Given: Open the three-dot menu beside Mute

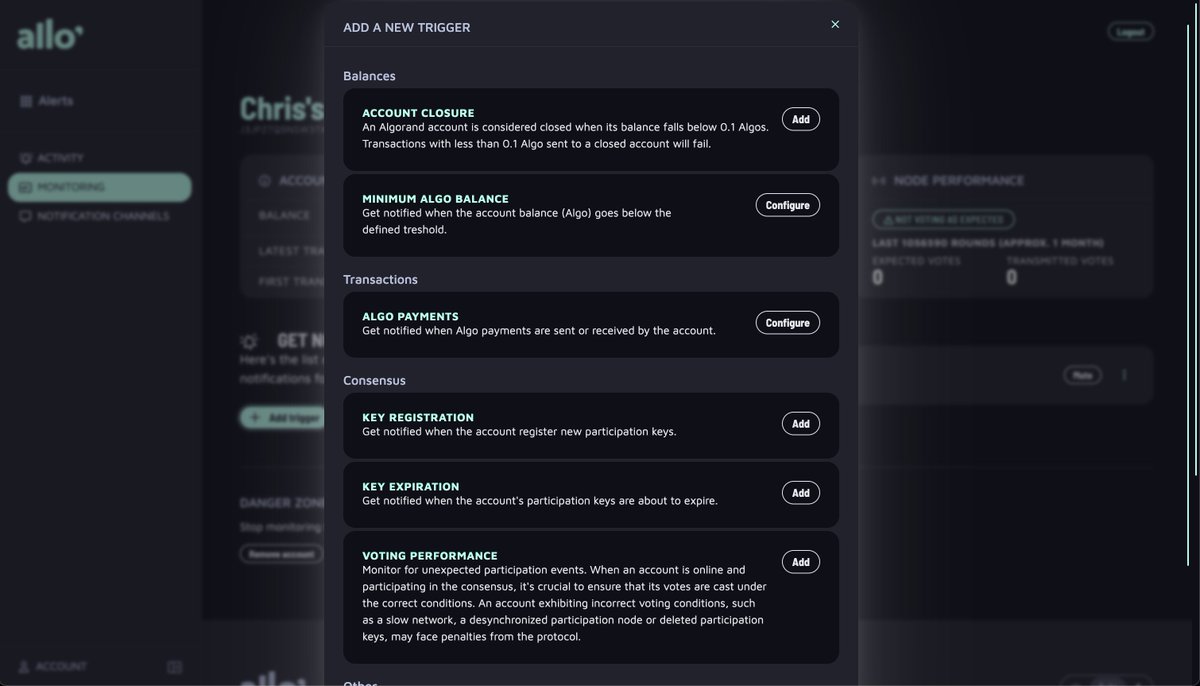Looking at the screenshot, I should (x=1124, y=375).
